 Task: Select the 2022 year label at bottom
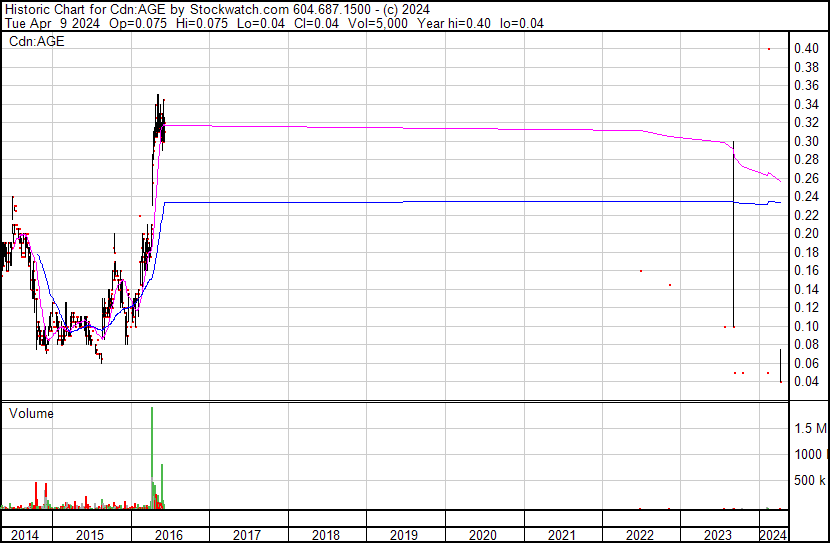[x=640, y=535]
